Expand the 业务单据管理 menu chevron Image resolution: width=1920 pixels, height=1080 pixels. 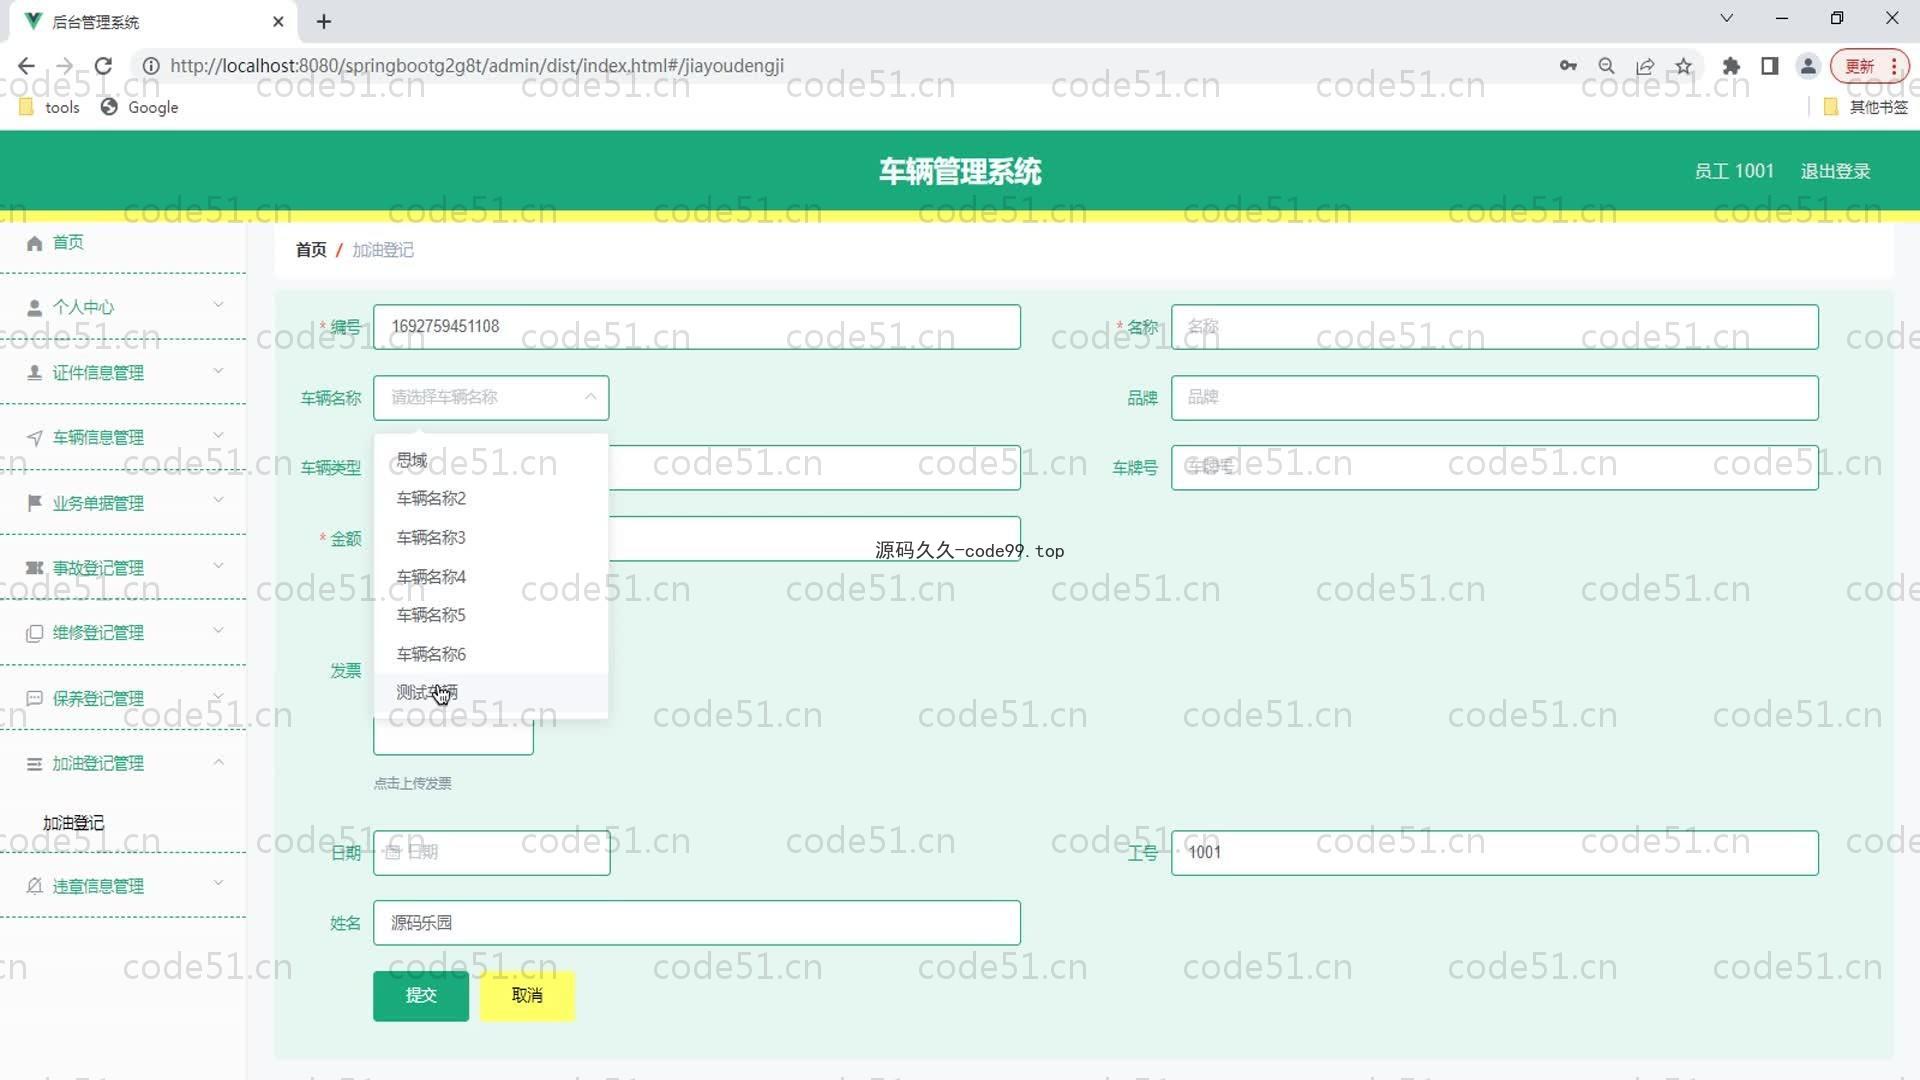(x=218, y=501)
